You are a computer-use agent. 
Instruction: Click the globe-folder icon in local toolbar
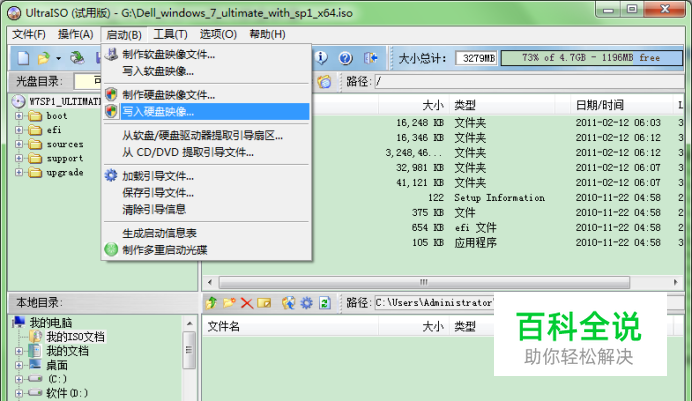(x=289, y=303)
